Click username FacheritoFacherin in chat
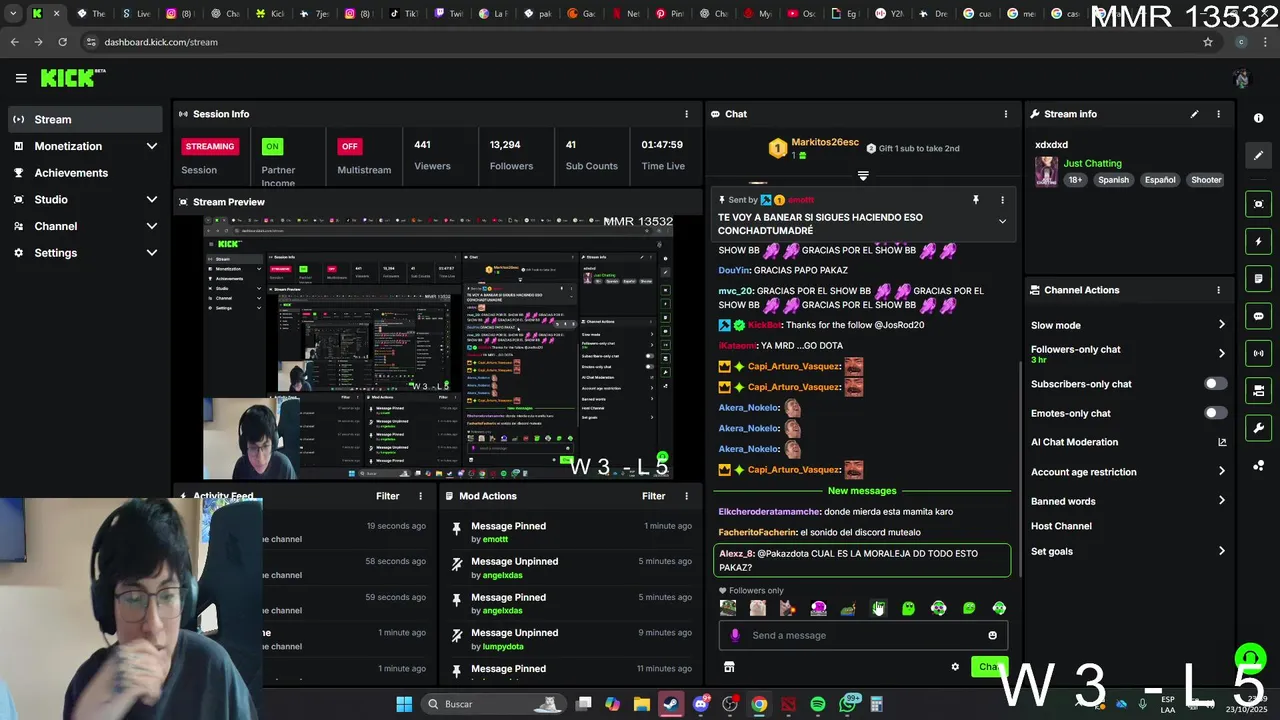Image resolution: width=1280 pixels, height=720 pixels. point(758,532)
